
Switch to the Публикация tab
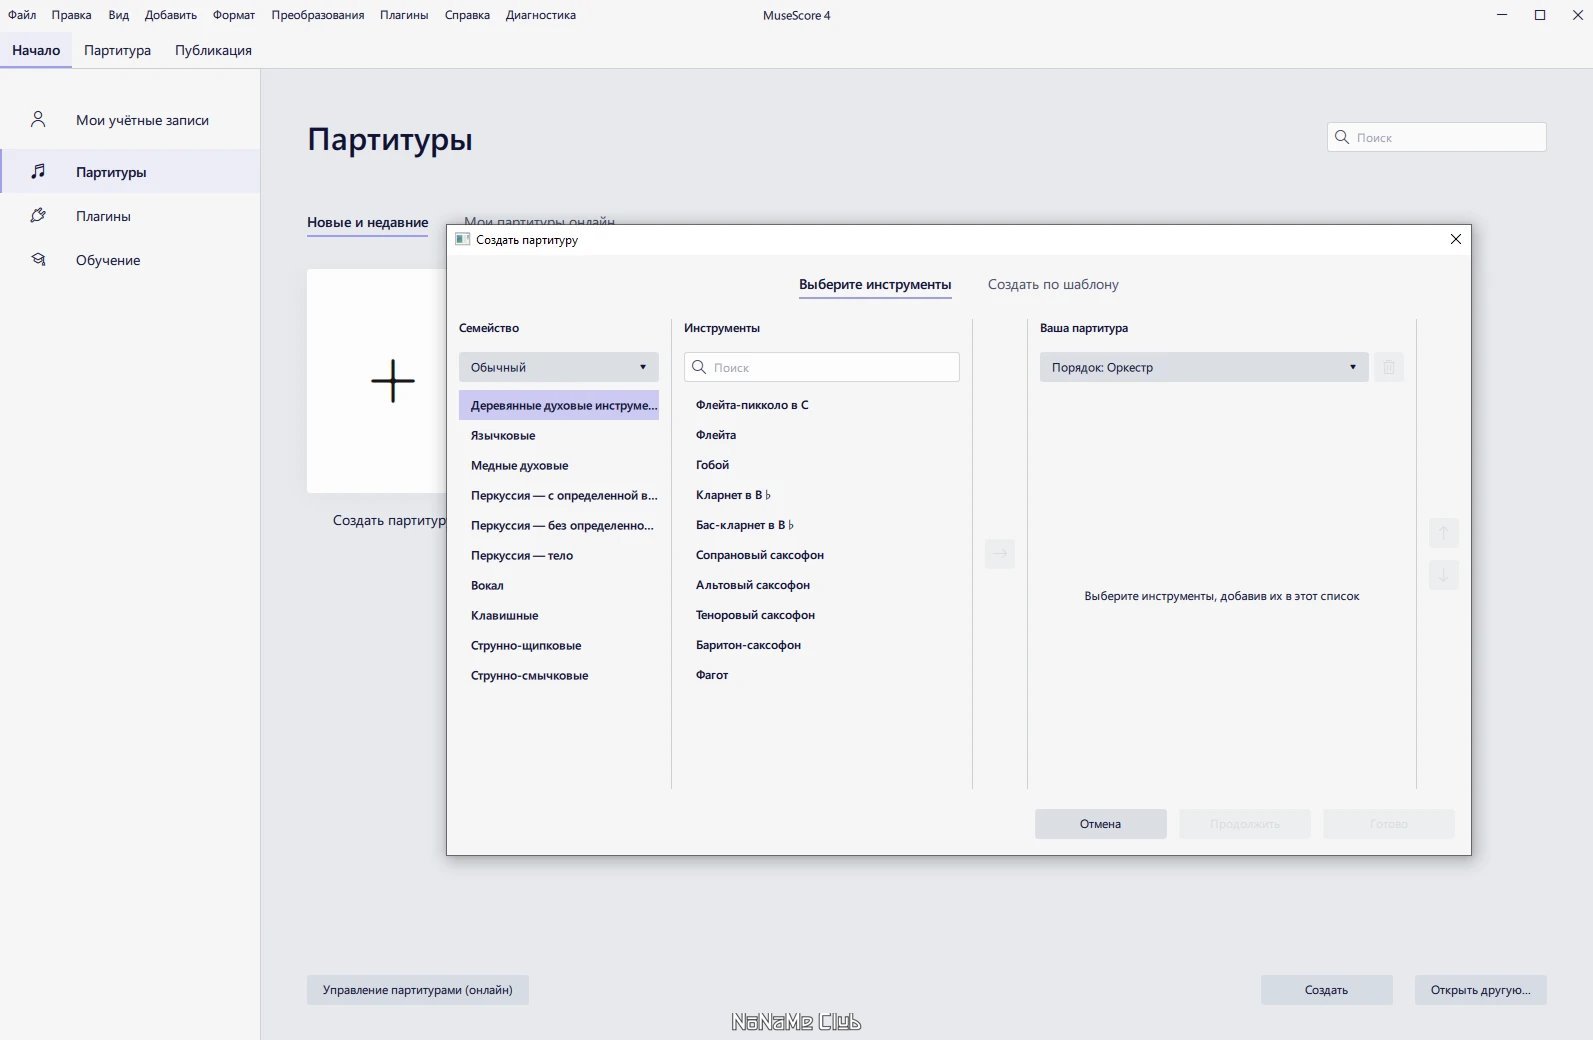213,50
